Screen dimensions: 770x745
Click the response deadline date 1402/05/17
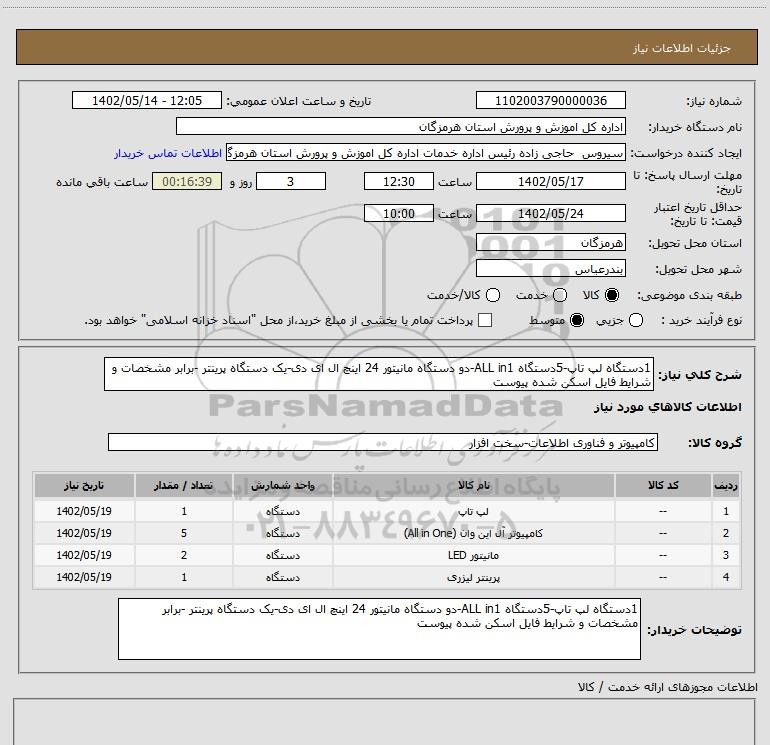550,181
